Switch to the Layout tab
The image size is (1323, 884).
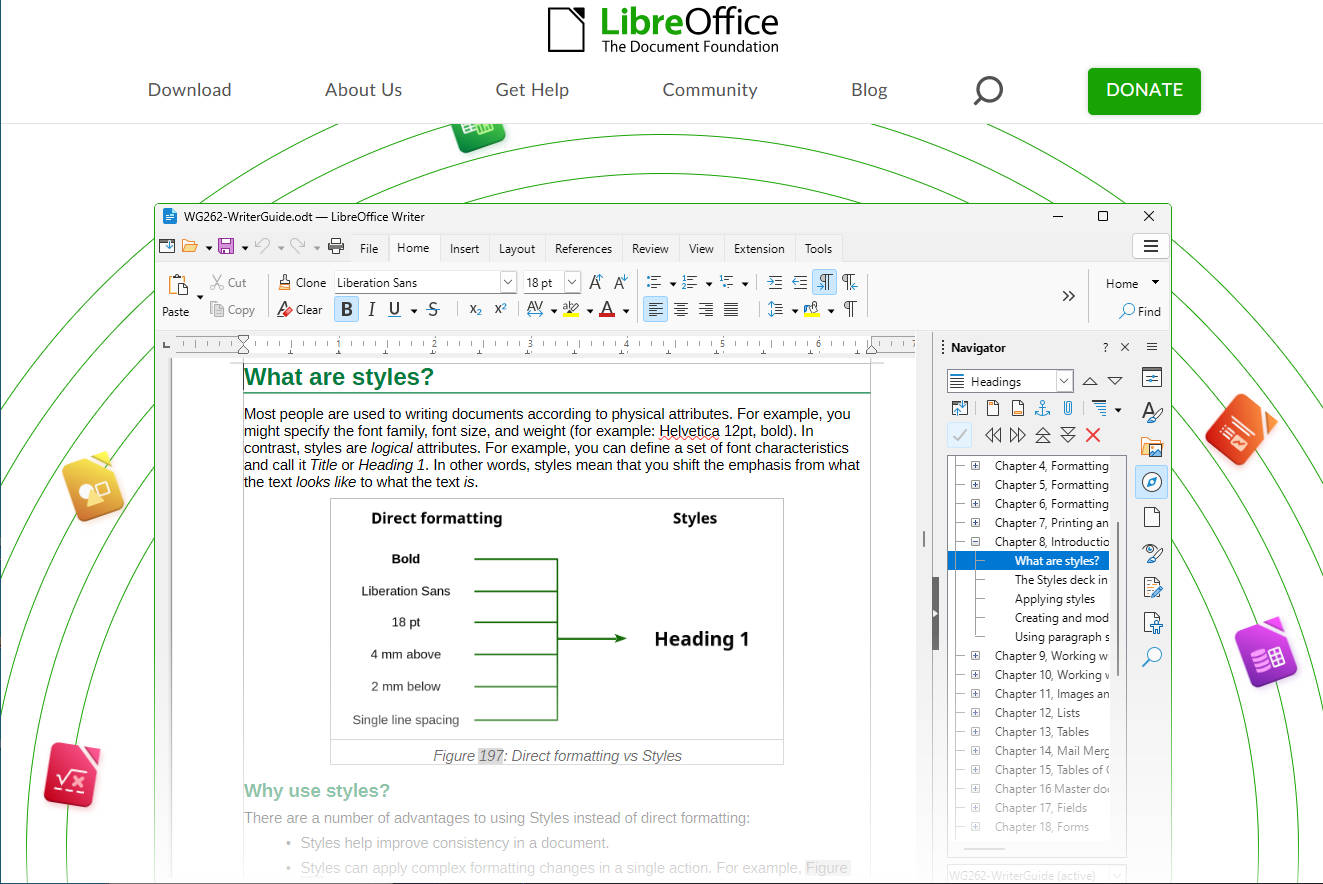(x=517, y=249)
